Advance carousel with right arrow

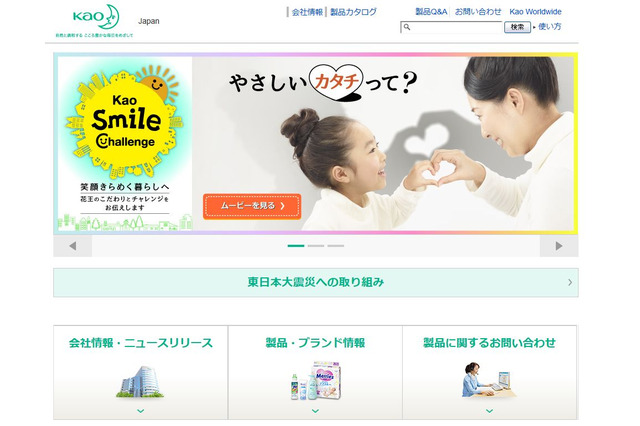[559, 246]
